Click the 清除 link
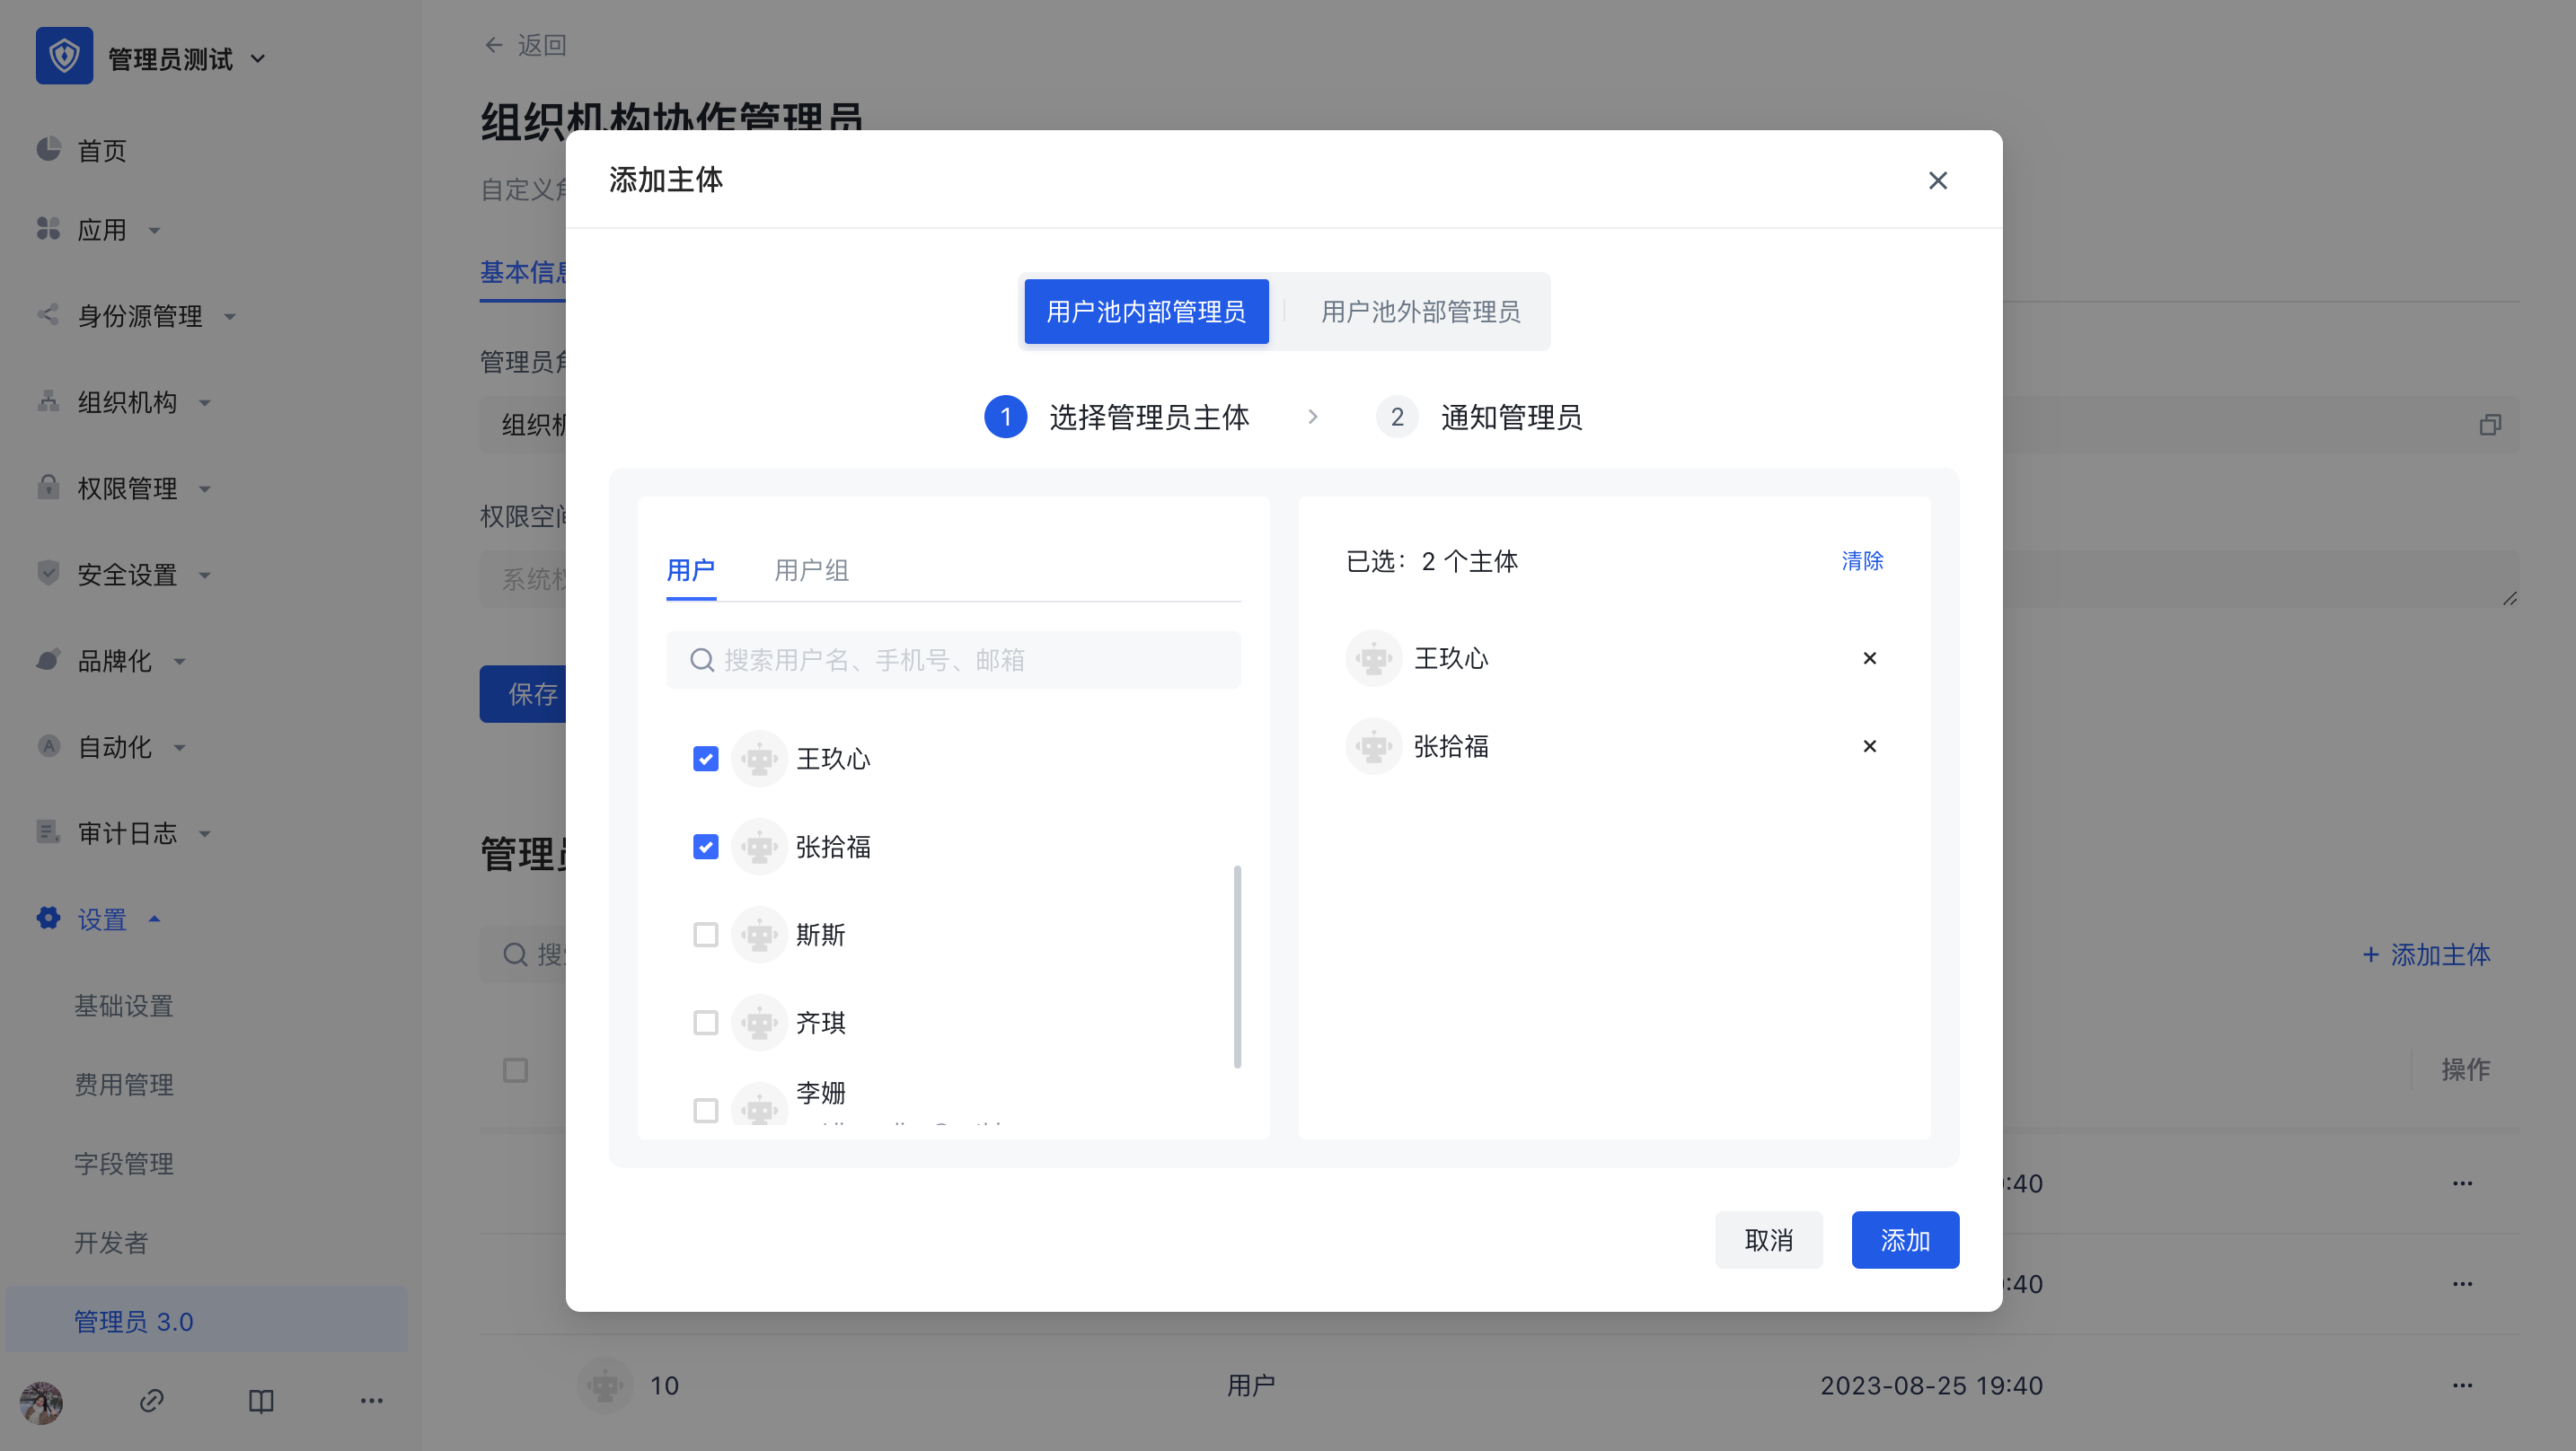 (x=1862, y=561)
